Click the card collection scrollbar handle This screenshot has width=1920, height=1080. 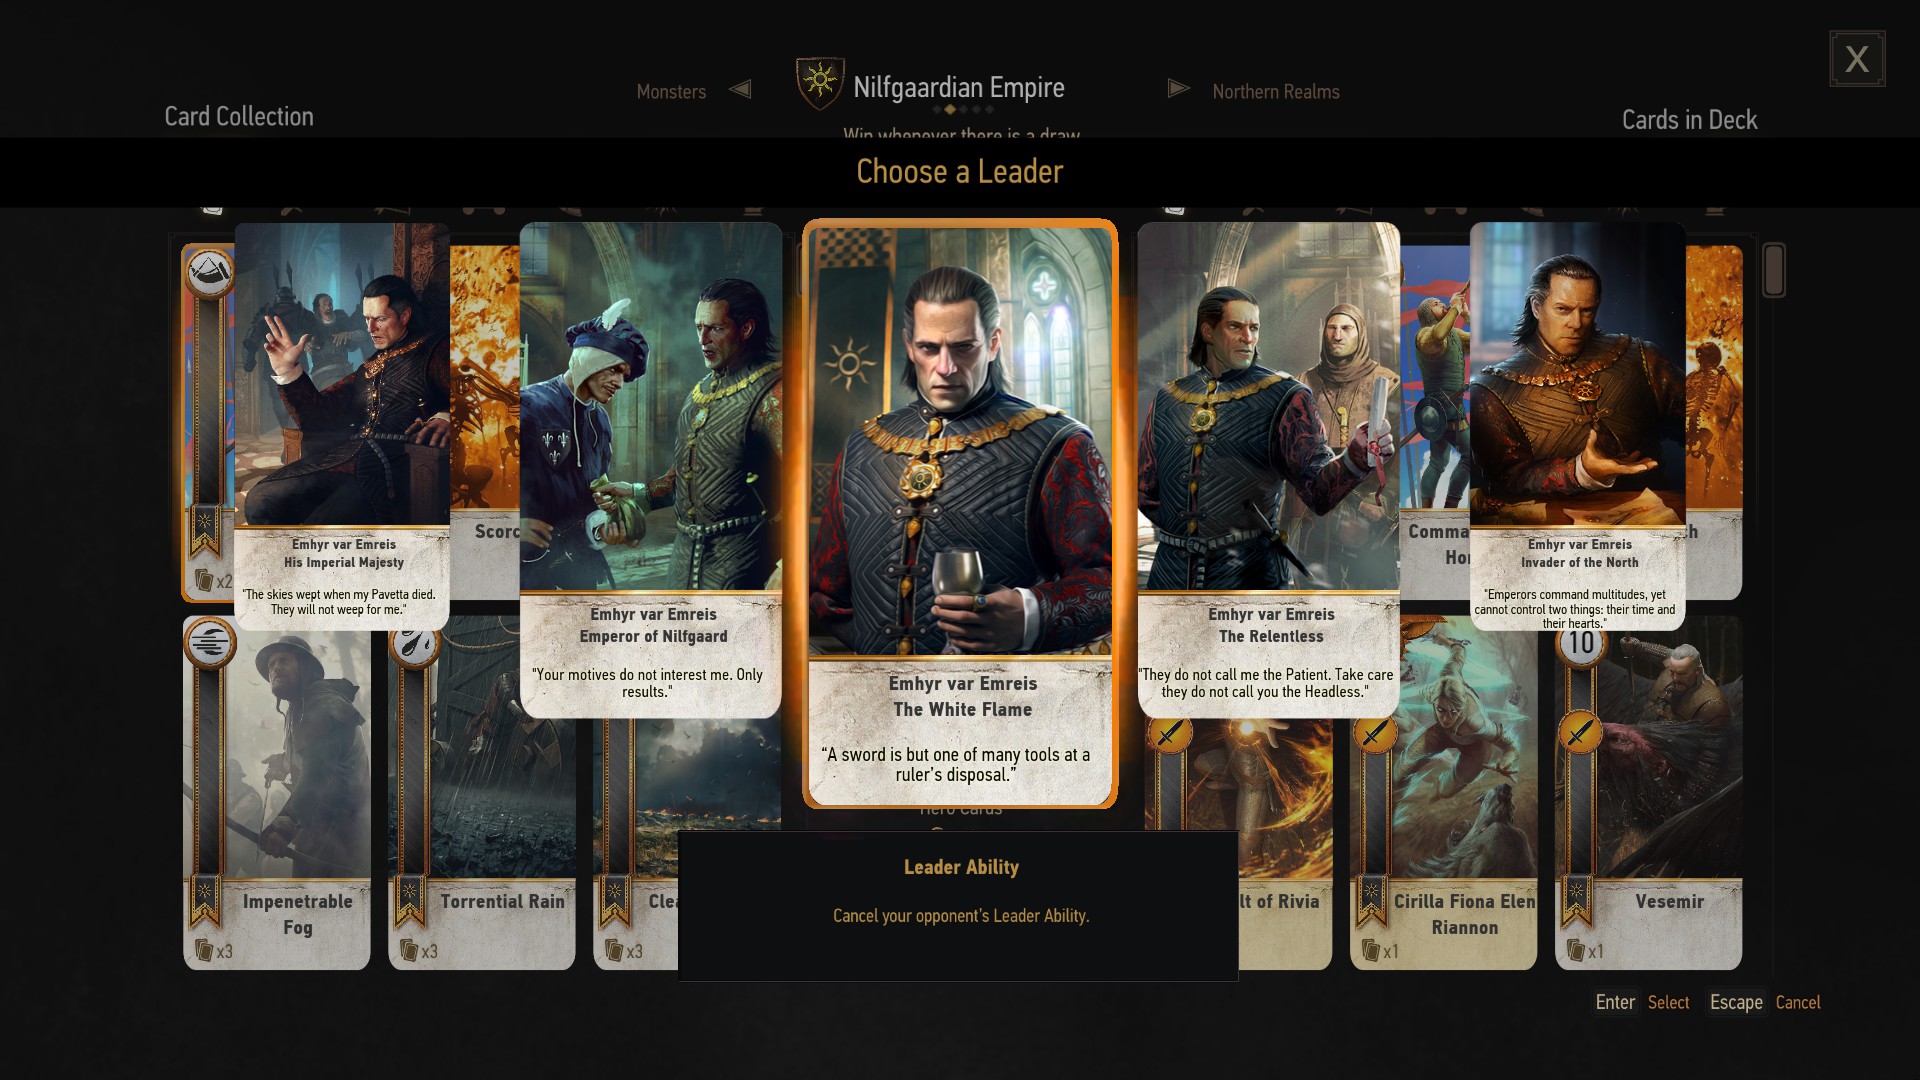(1774, 270)
